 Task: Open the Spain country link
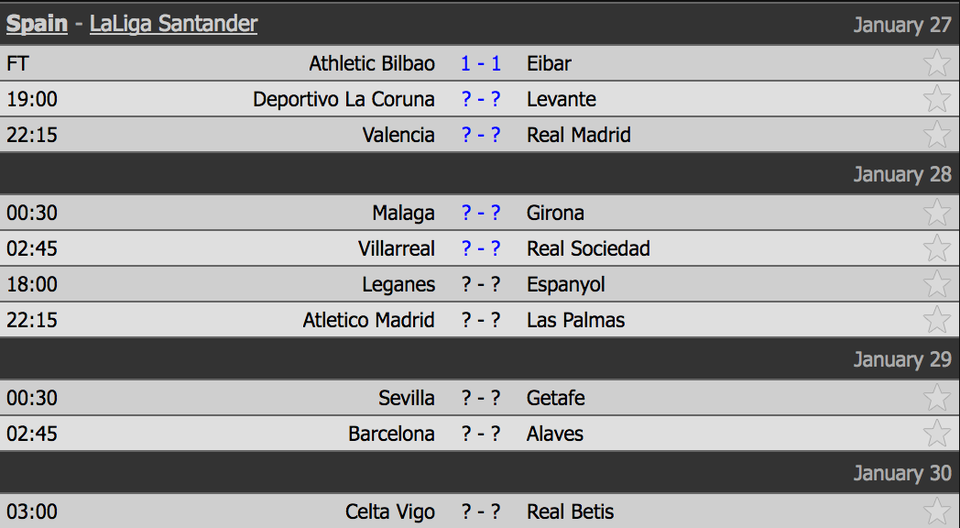click(37, 24)
